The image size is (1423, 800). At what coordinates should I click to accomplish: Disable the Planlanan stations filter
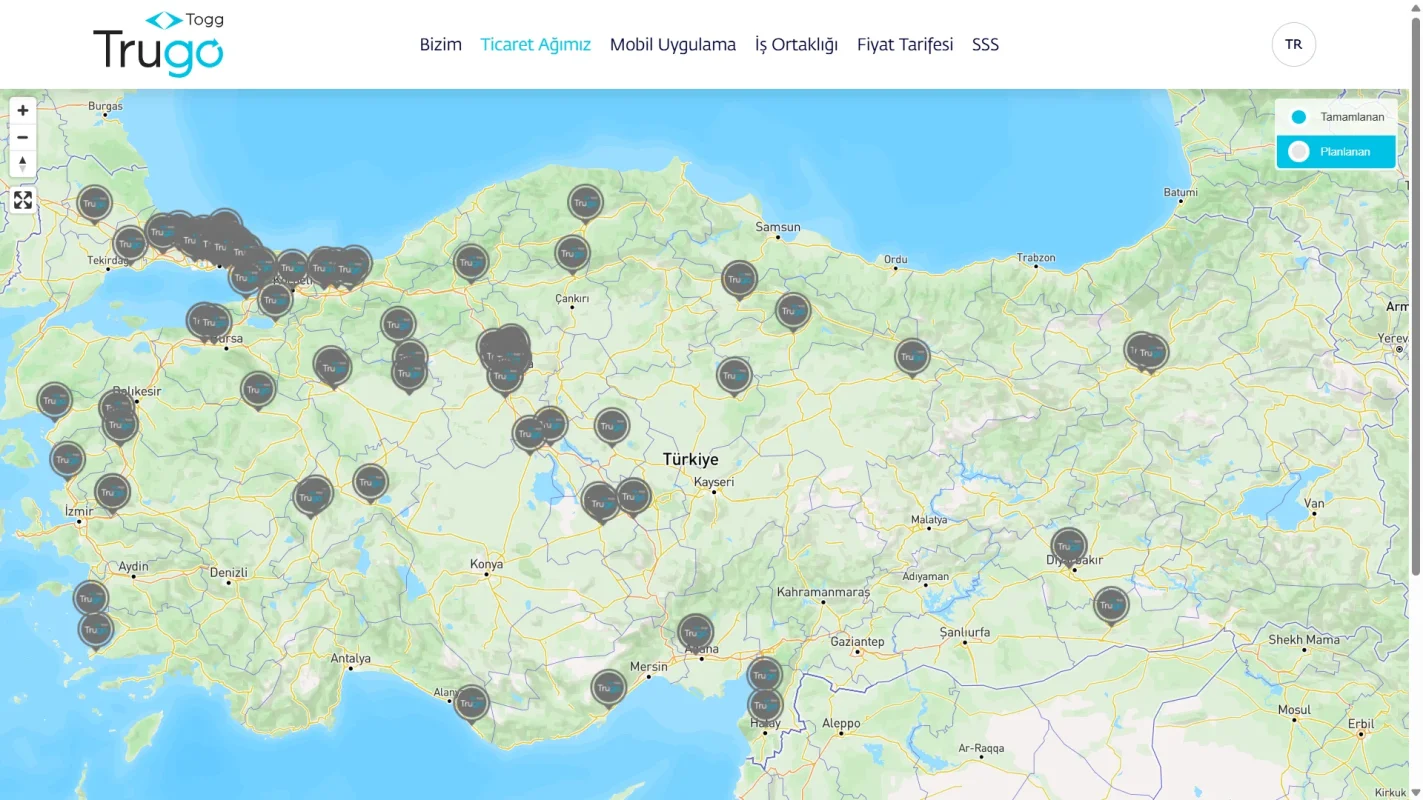tap(1335, 151)
